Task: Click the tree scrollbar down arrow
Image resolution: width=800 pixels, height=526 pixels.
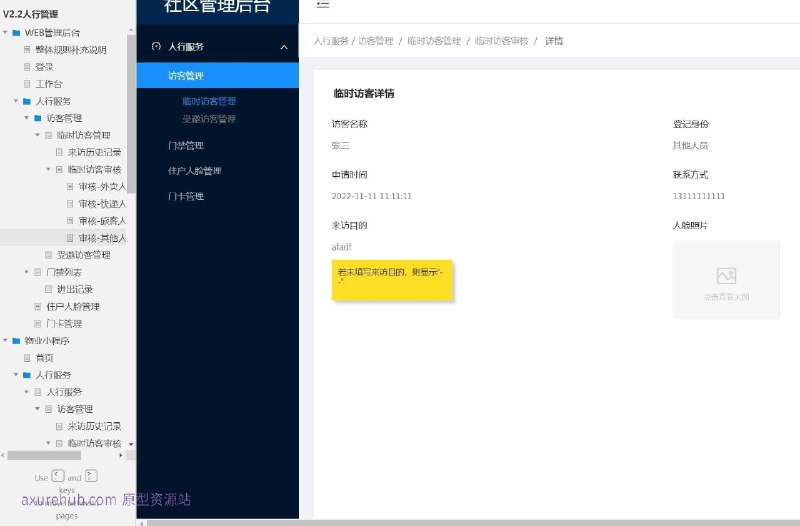Action: pyautogui.click(x=131, y=444)
